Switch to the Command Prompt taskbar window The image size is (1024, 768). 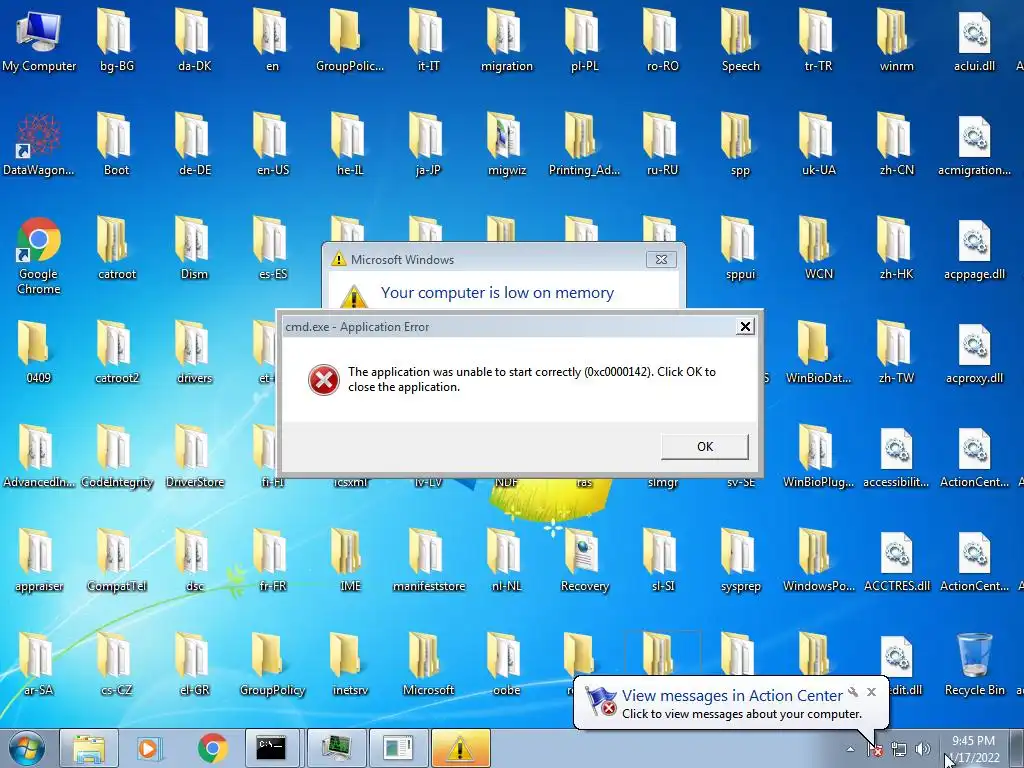coord(272,748)
